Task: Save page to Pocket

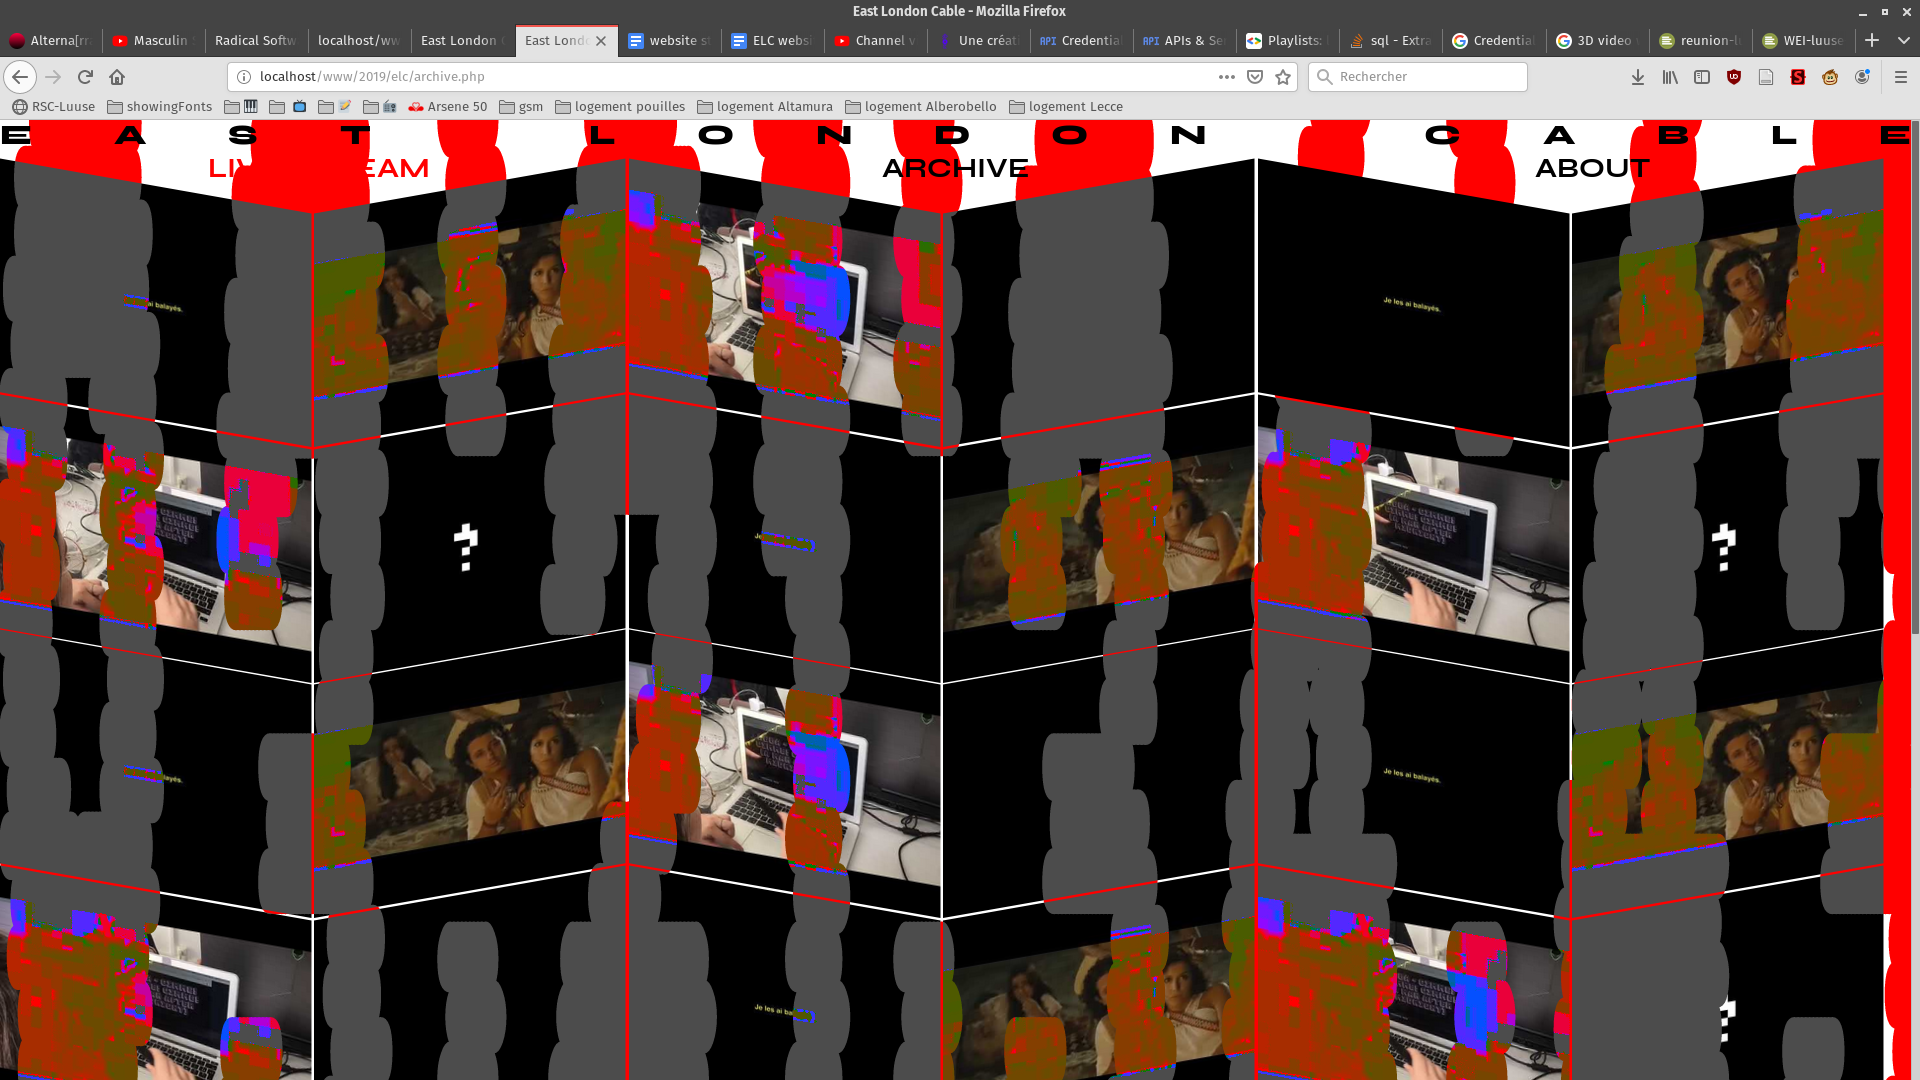Action: (x=1255, y=77)
